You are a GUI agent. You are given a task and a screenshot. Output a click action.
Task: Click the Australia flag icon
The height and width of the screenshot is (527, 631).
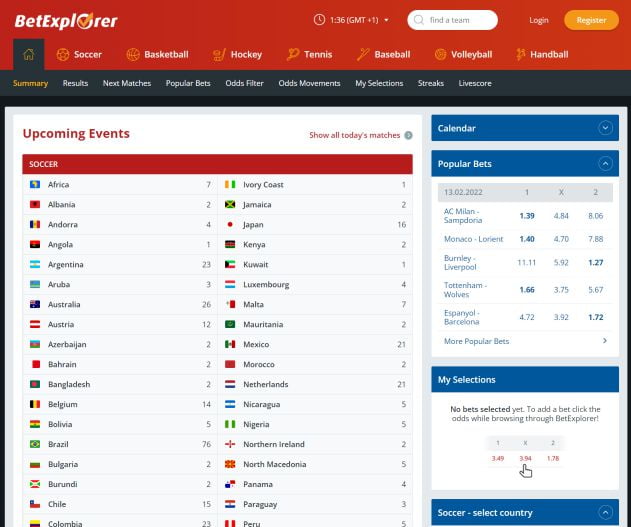click(35, 304)
